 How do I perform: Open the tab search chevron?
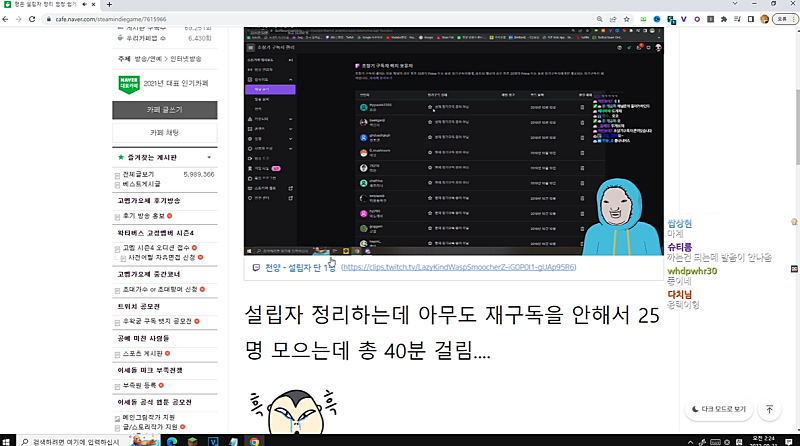pyautogui.click(x=735, y=4)
